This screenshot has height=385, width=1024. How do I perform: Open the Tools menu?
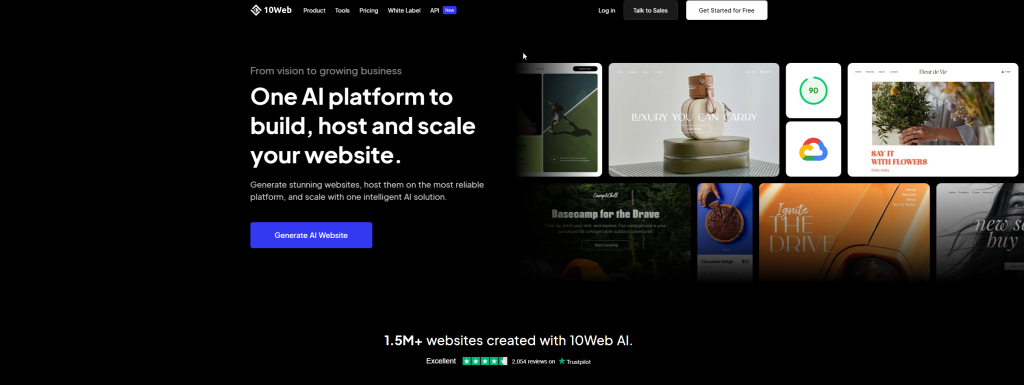coord(342,10)
